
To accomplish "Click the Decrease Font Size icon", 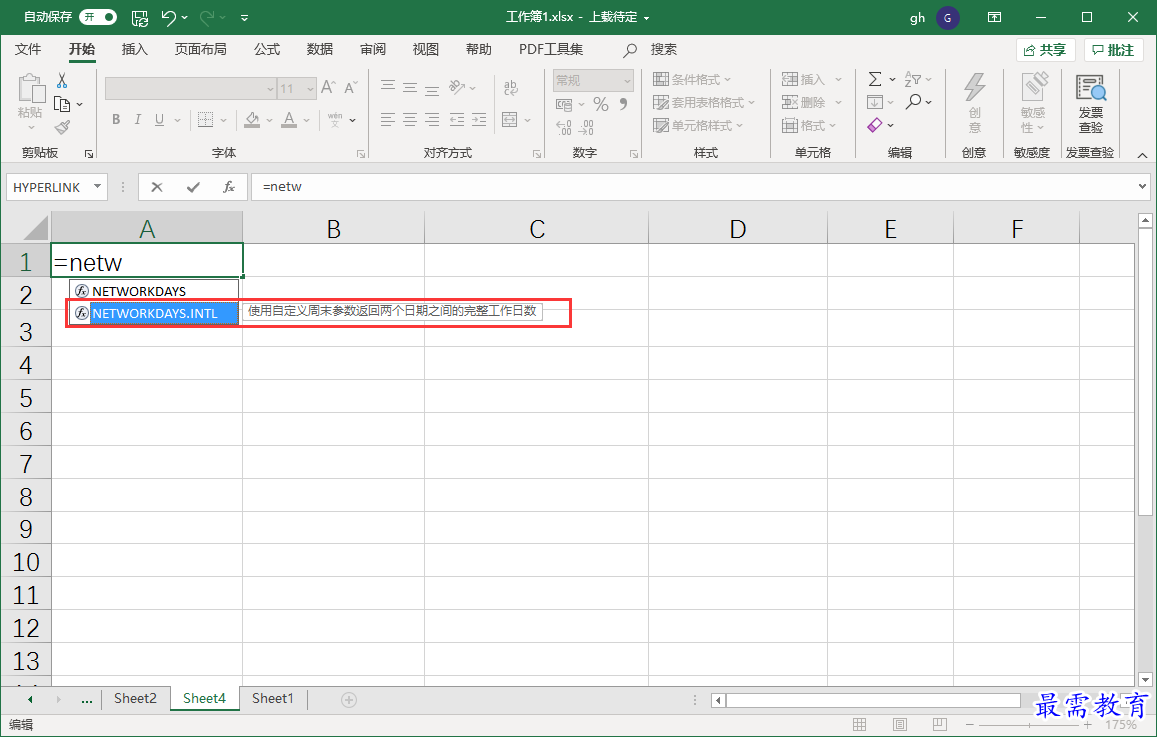I will (x=351, y=87).
